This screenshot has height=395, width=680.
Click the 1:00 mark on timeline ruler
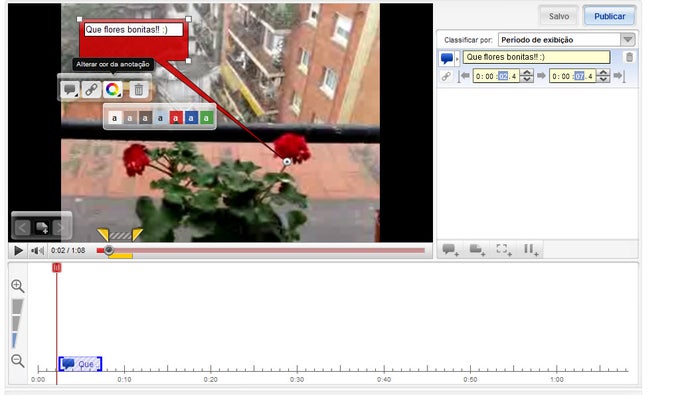(557, 379)
